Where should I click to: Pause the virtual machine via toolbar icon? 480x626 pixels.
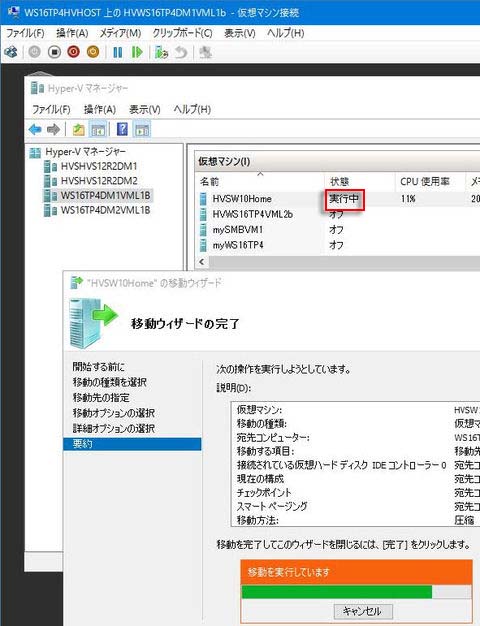(117, 52)
